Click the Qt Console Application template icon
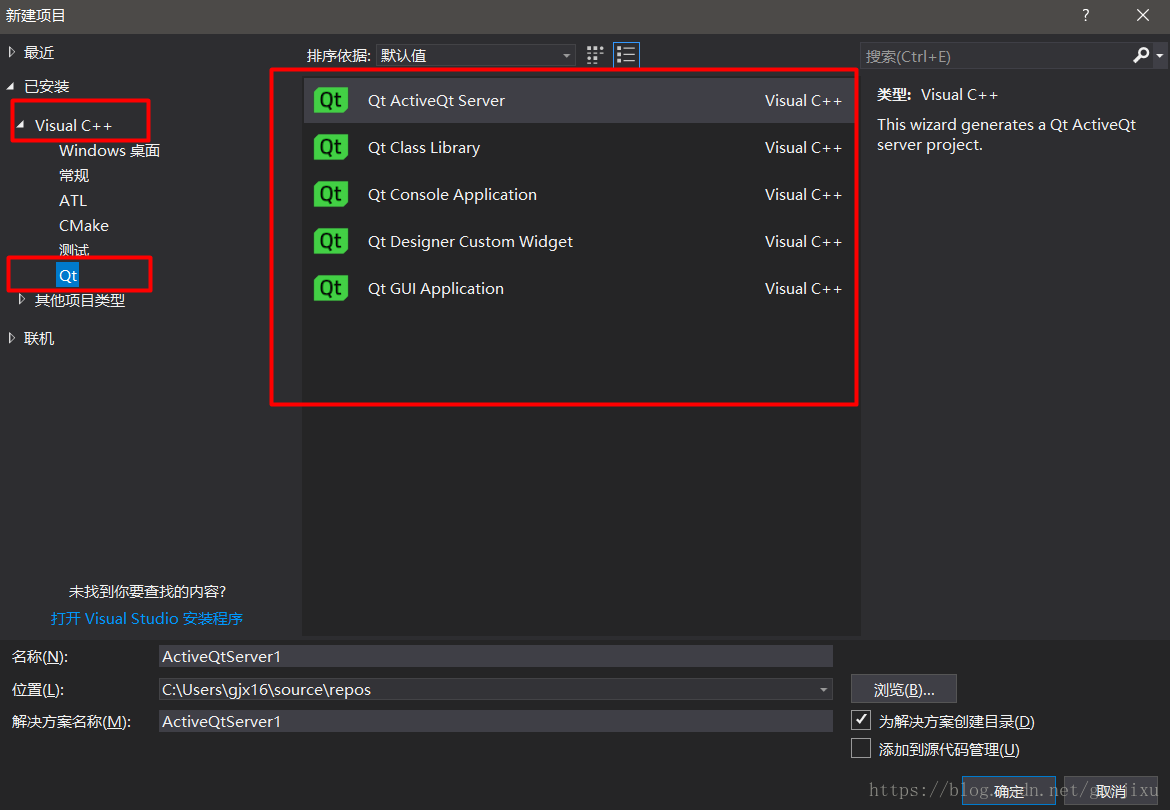The height and width of the screenshot is (810, 1170). click(x=331, y=194)
